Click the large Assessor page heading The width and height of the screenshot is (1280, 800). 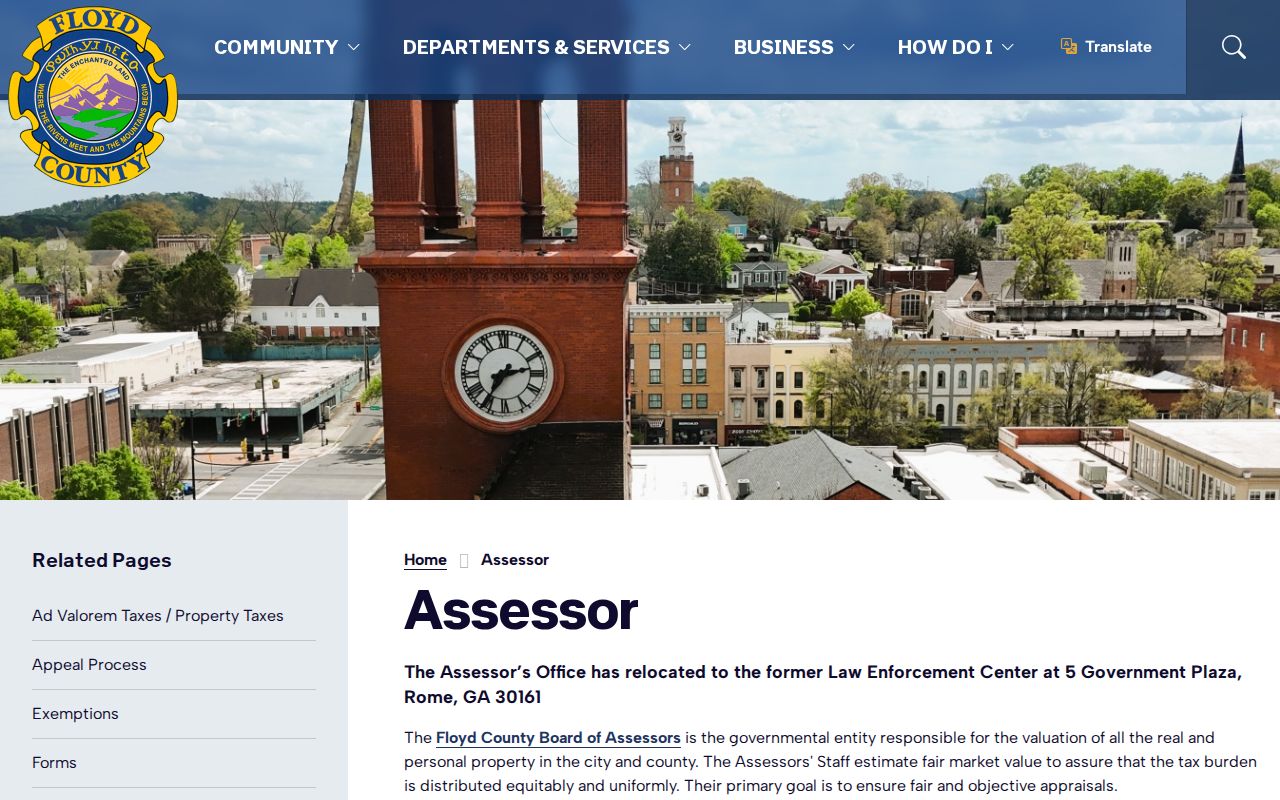[521, 610]
